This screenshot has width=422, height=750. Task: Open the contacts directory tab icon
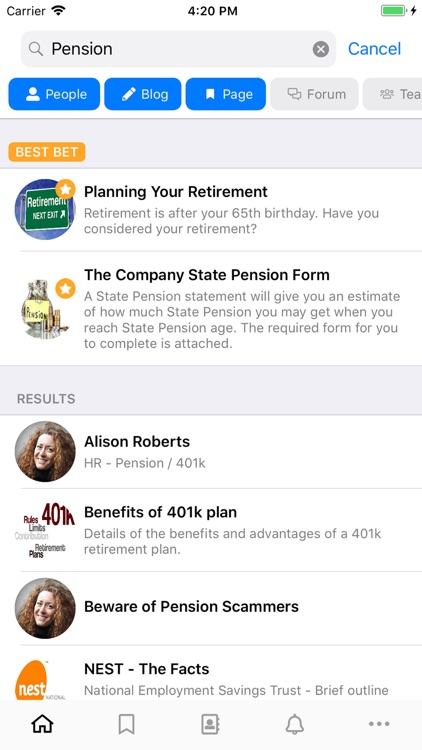(x=210, y=724)
